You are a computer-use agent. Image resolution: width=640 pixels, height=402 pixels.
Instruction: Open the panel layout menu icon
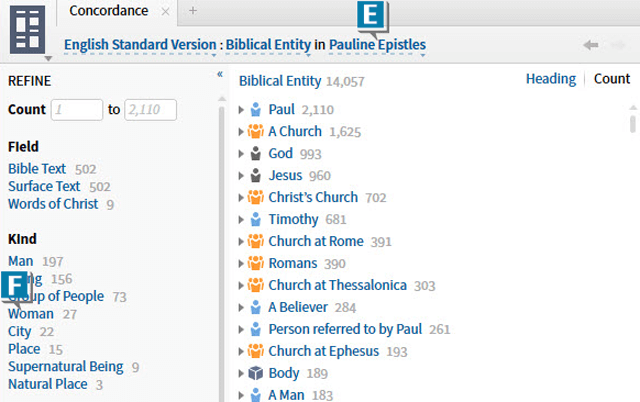point(28,29)
